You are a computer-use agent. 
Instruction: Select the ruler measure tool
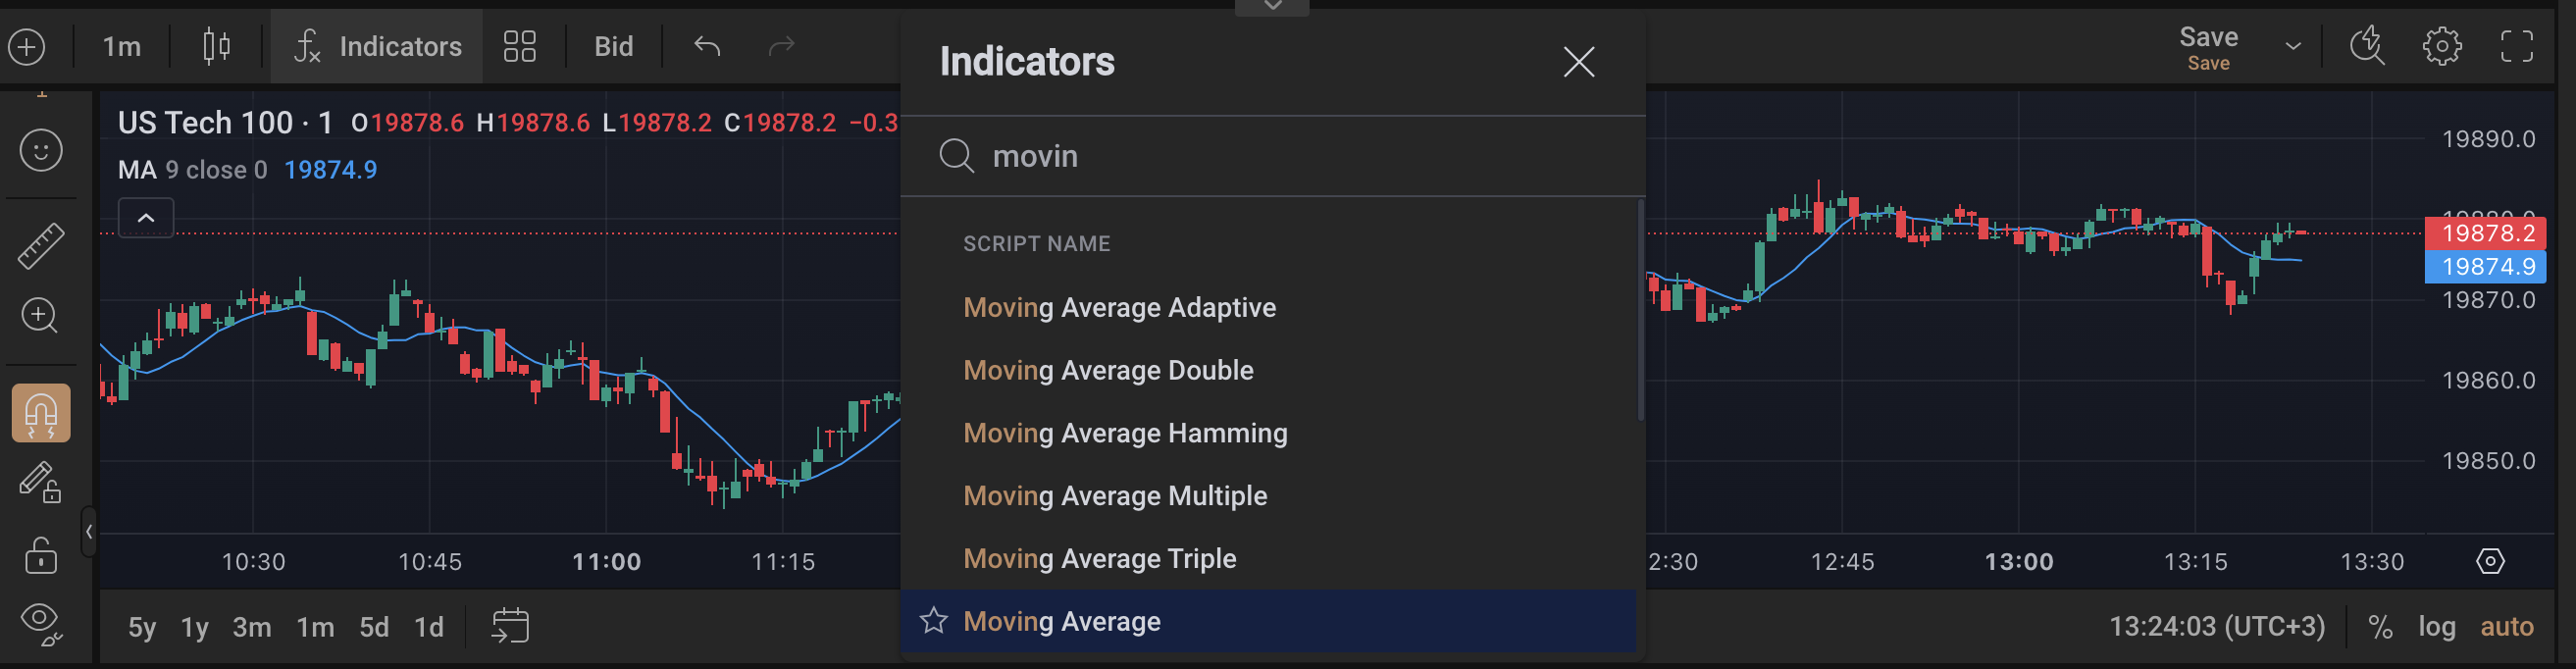(41, 246)
